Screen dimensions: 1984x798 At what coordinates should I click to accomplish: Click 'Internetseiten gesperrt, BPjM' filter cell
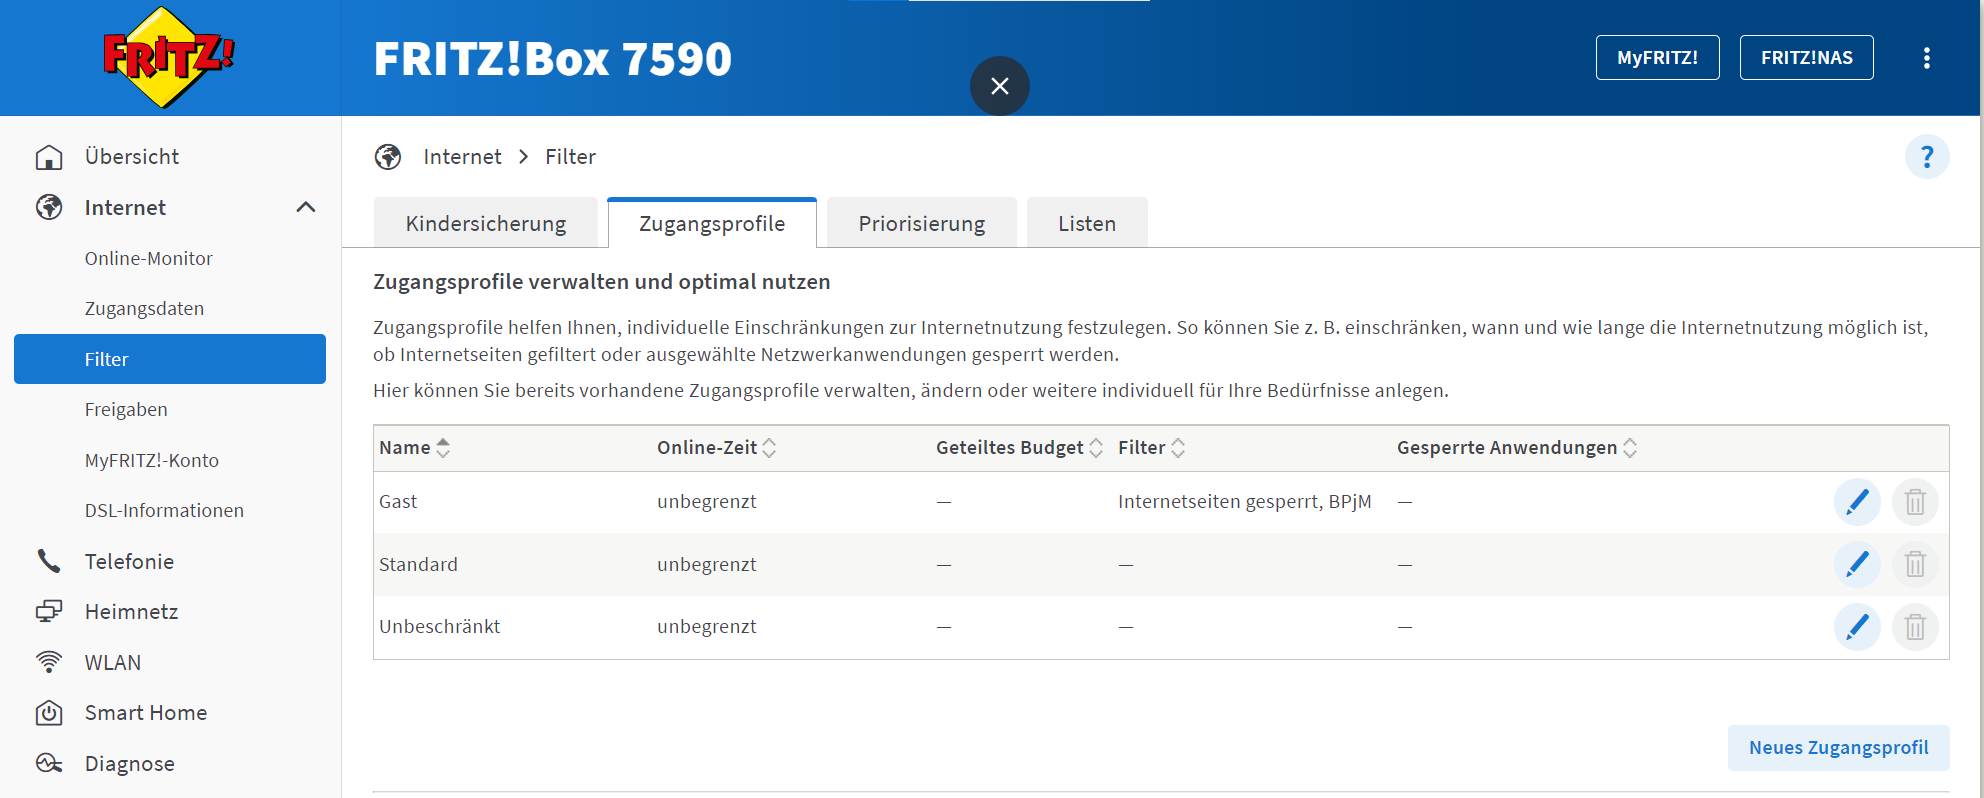tap(1244, 502)
